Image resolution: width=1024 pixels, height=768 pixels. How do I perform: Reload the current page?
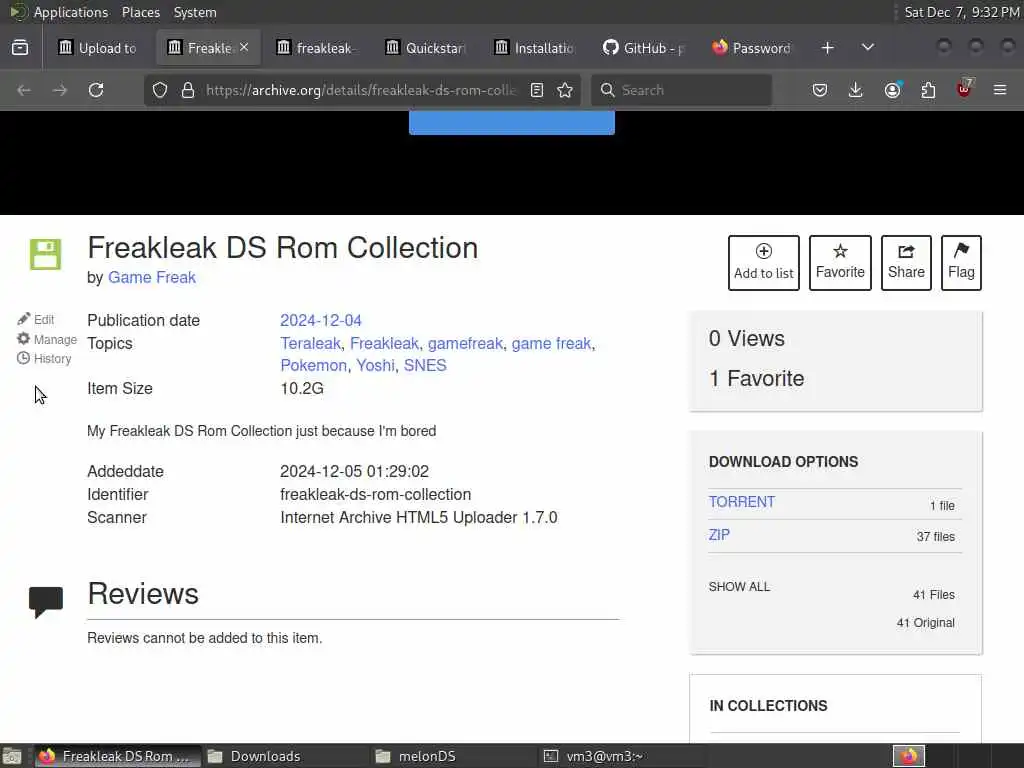[96, 90]
